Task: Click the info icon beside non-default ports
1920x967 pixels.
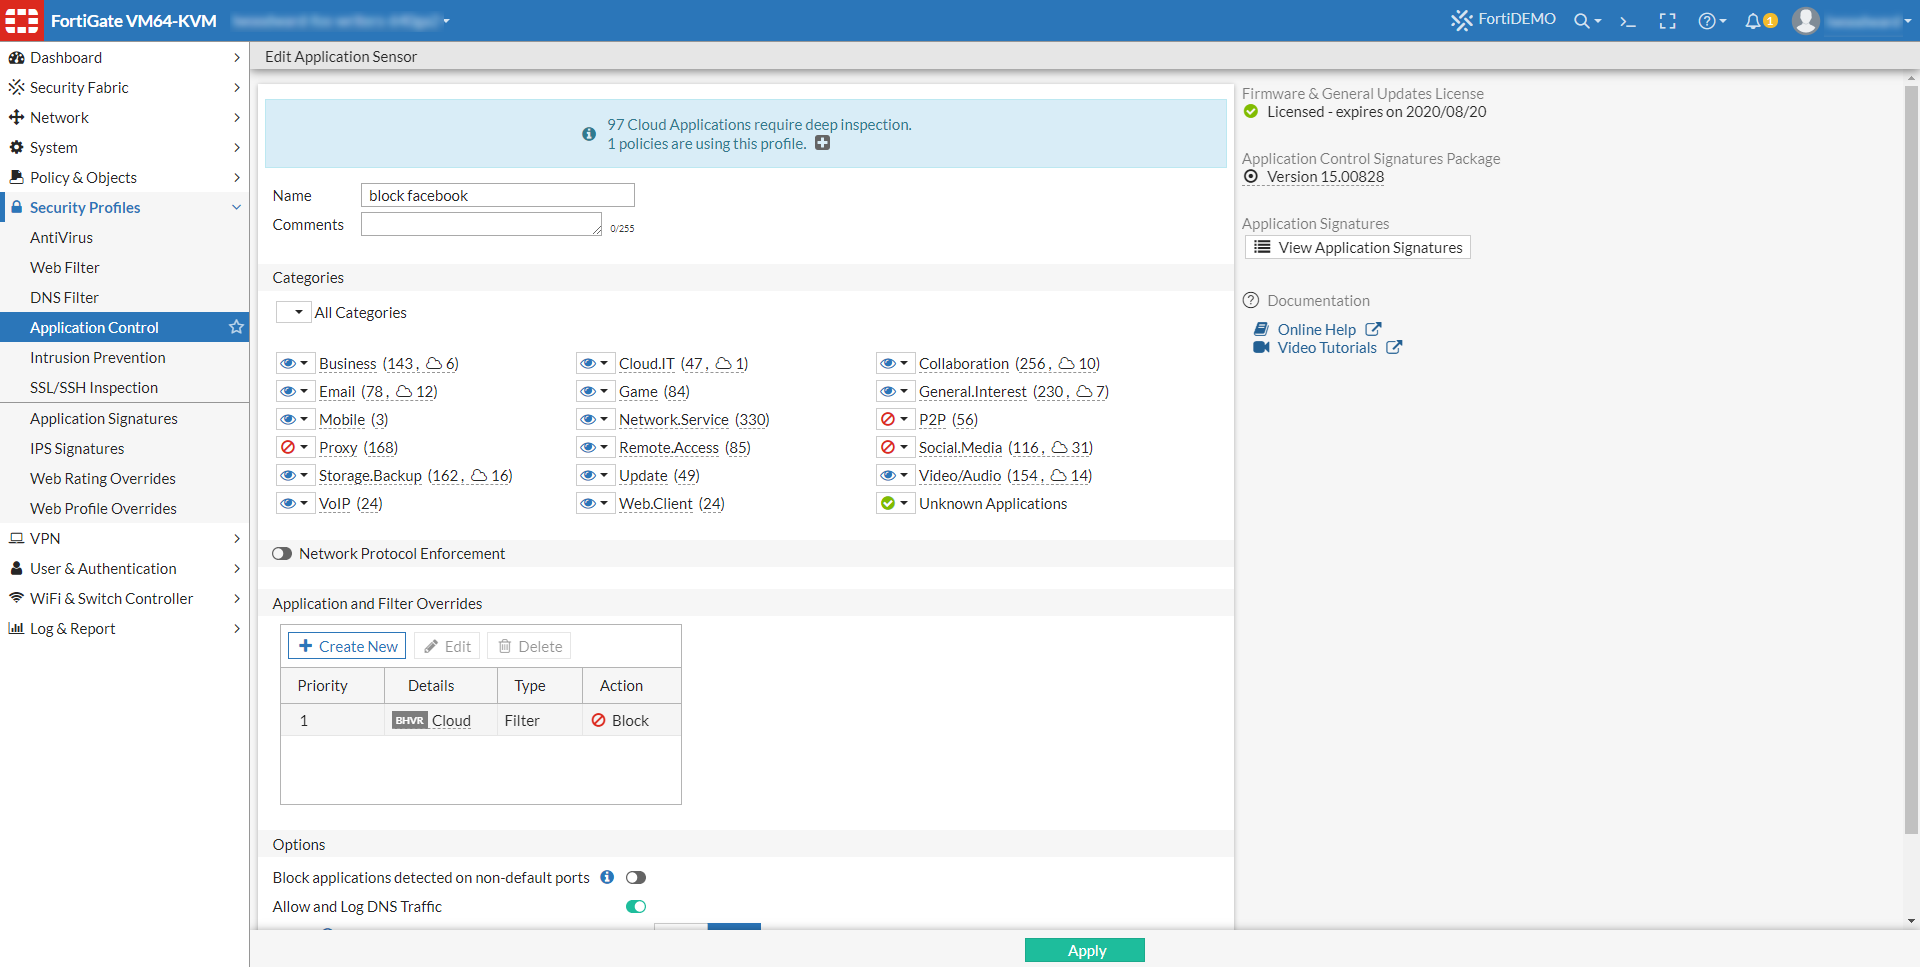Action: pos(607,877)
